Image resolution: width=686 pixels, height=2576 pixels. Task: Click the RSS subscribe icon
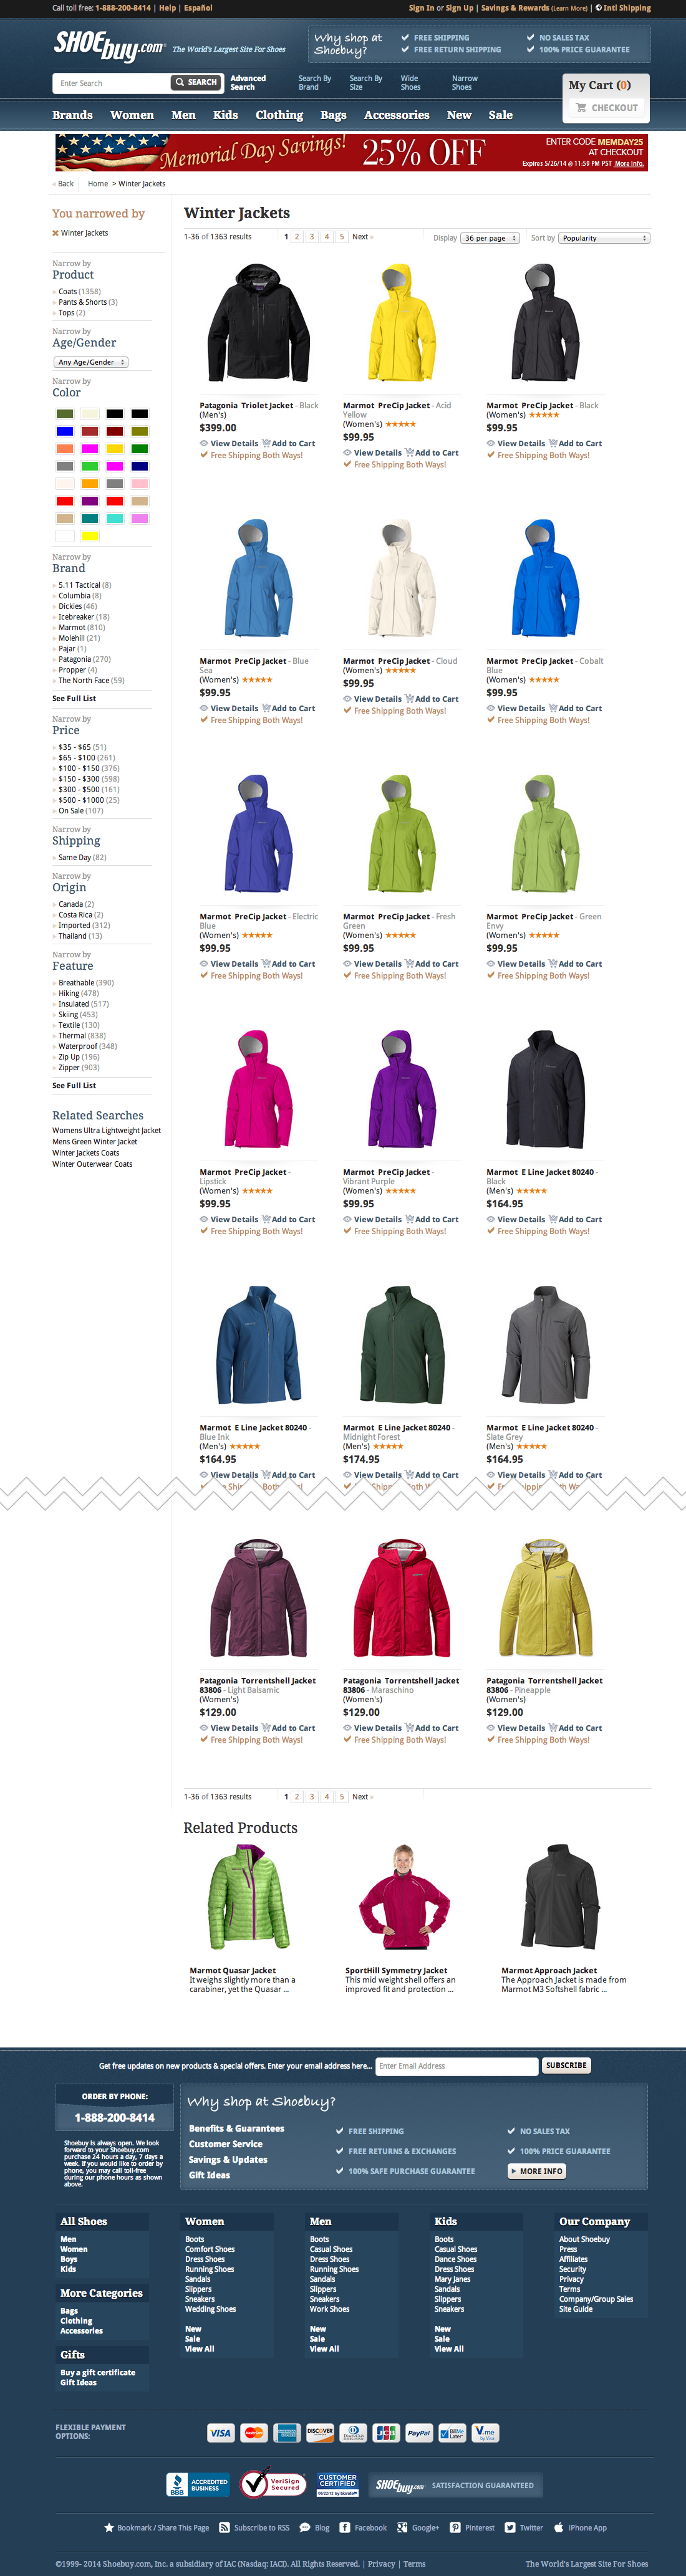coord(224,2527)
